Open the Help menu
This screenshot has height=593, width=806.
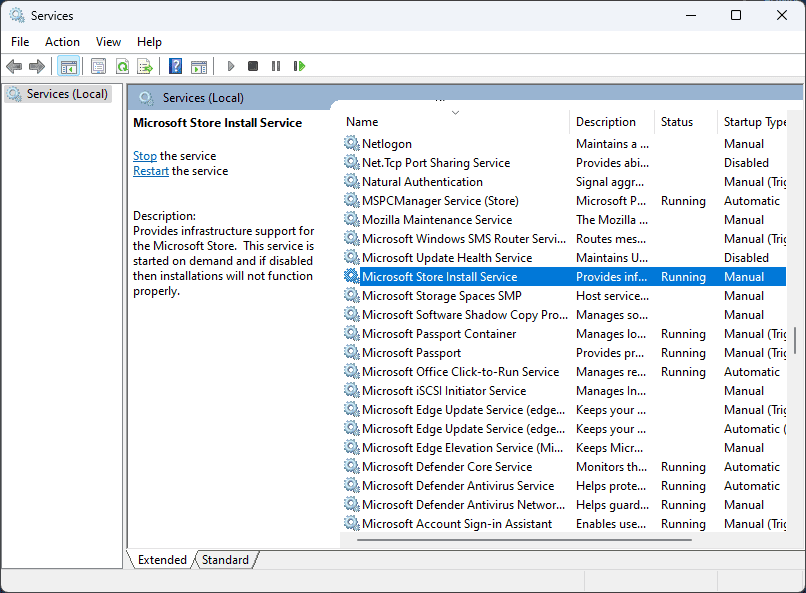149,42
